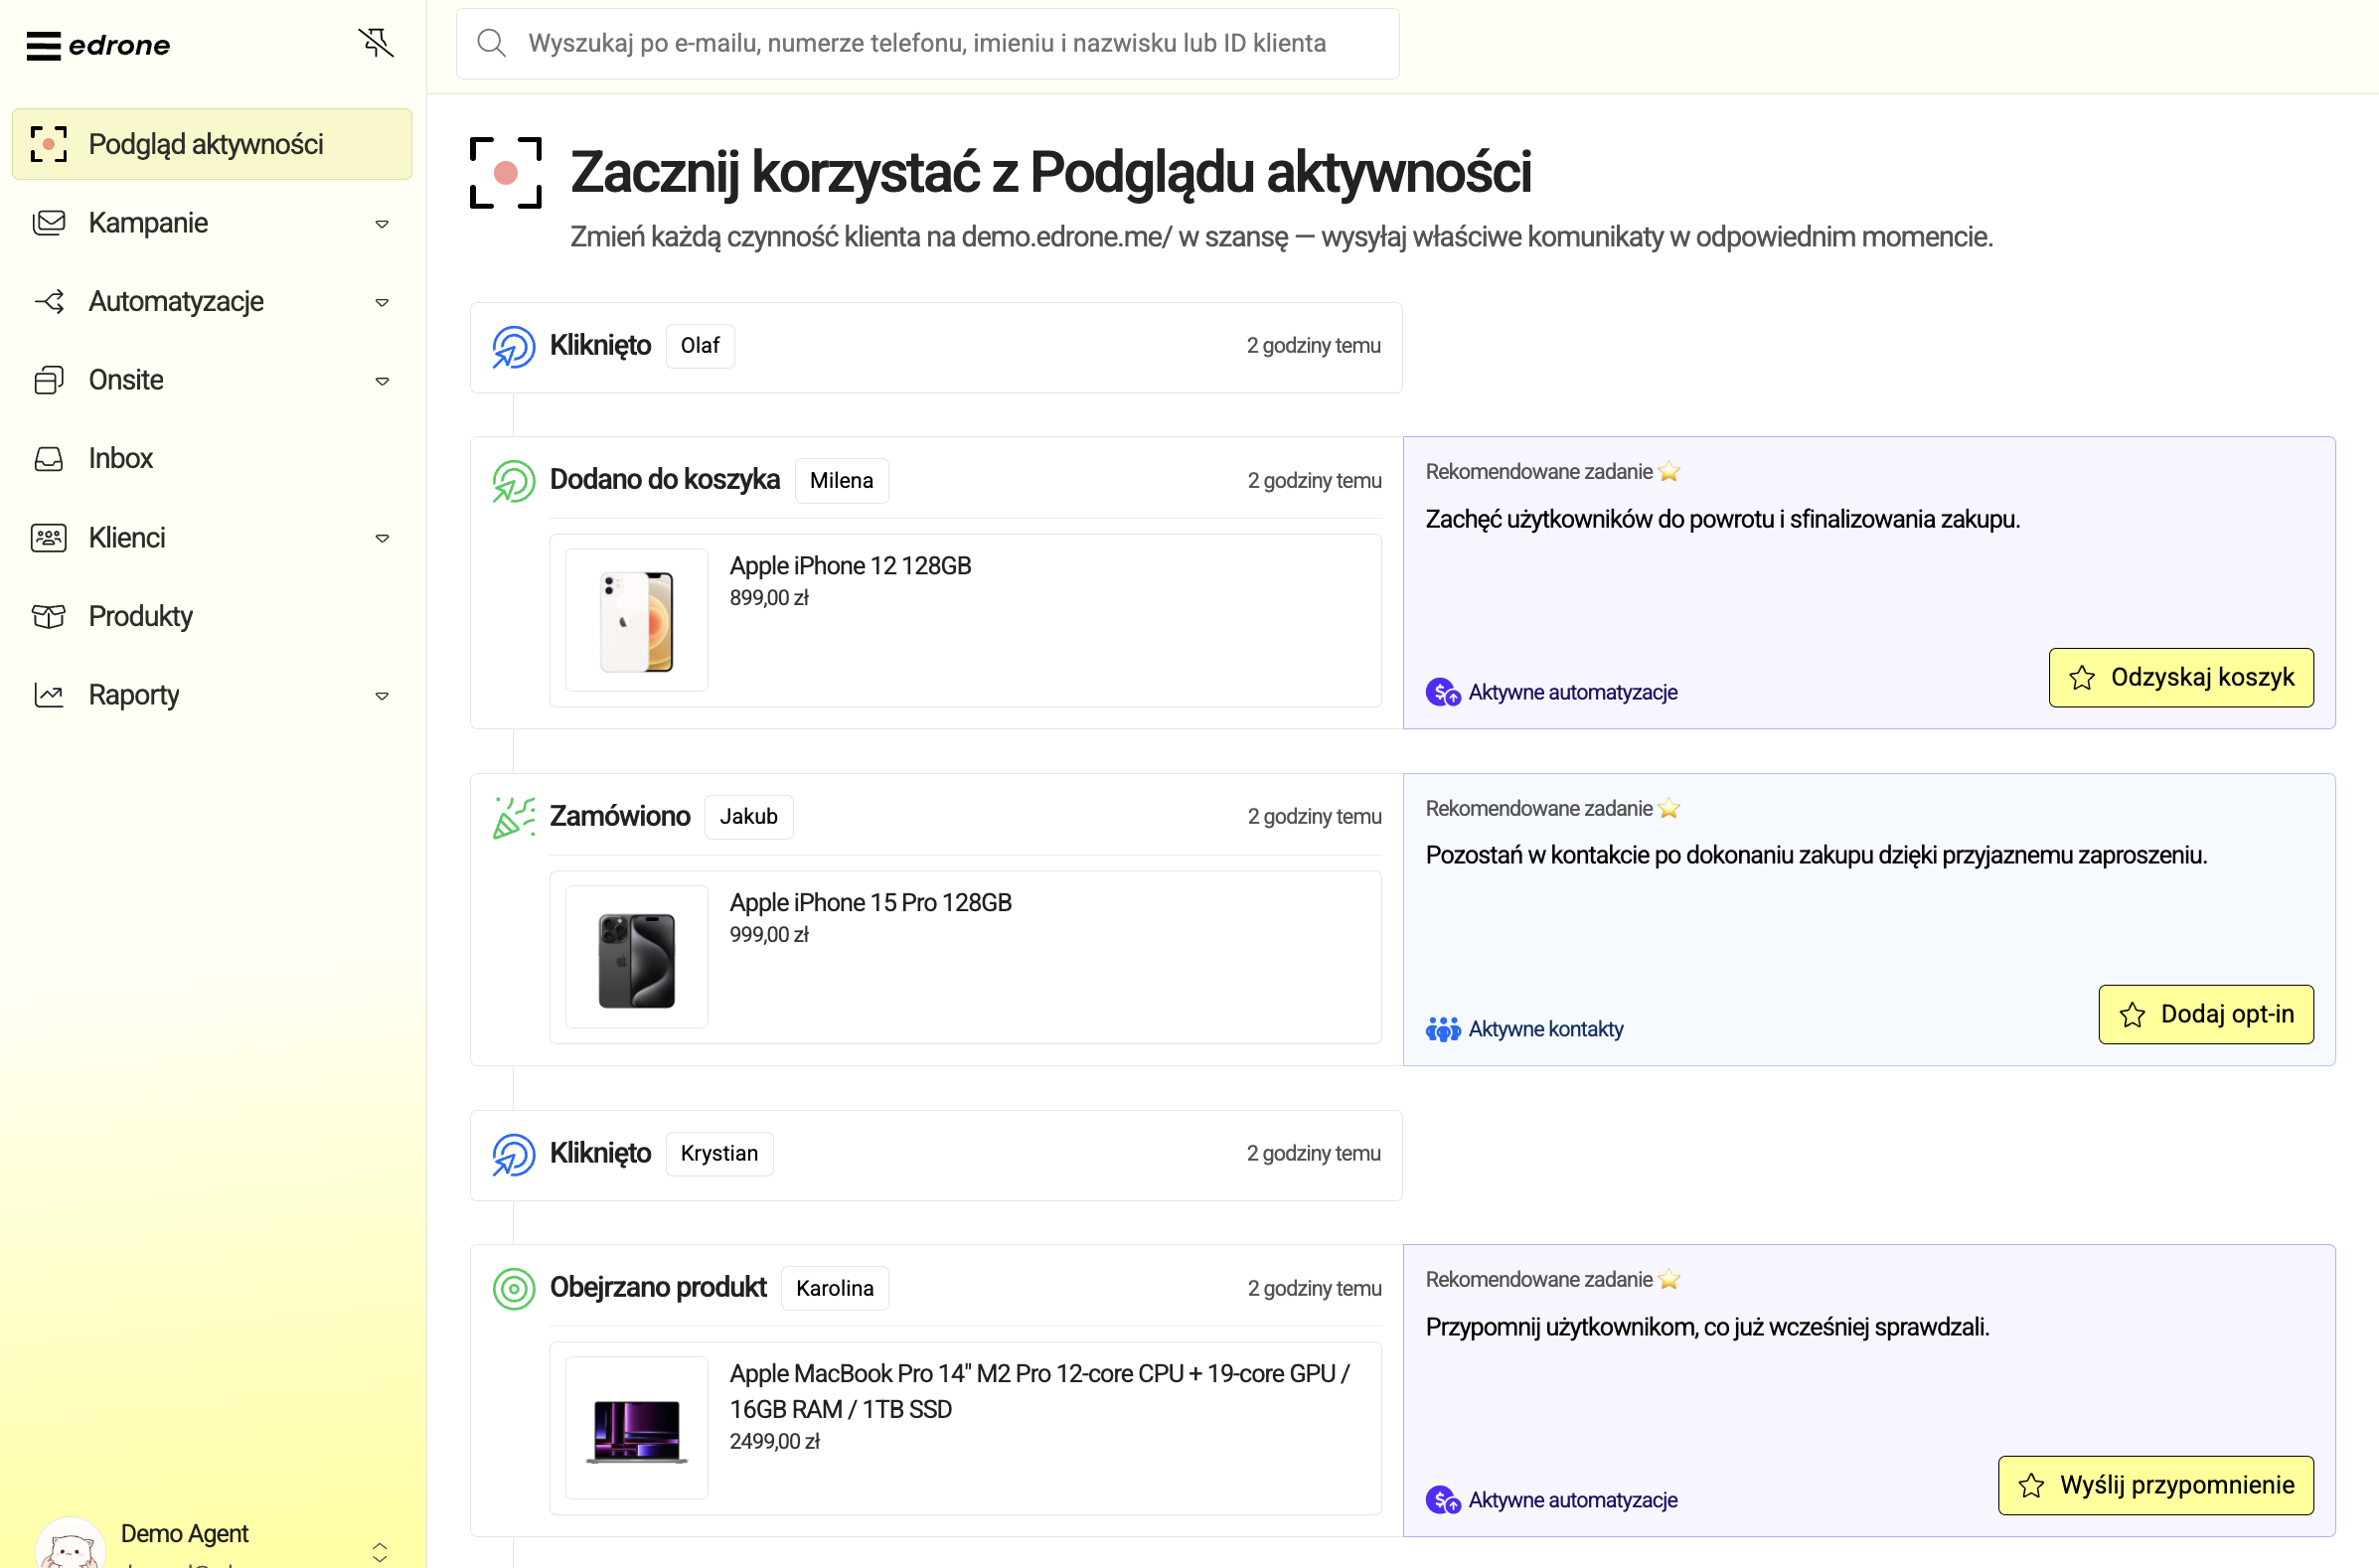Click the Podgląd aktywności sidebar icon

48,144
